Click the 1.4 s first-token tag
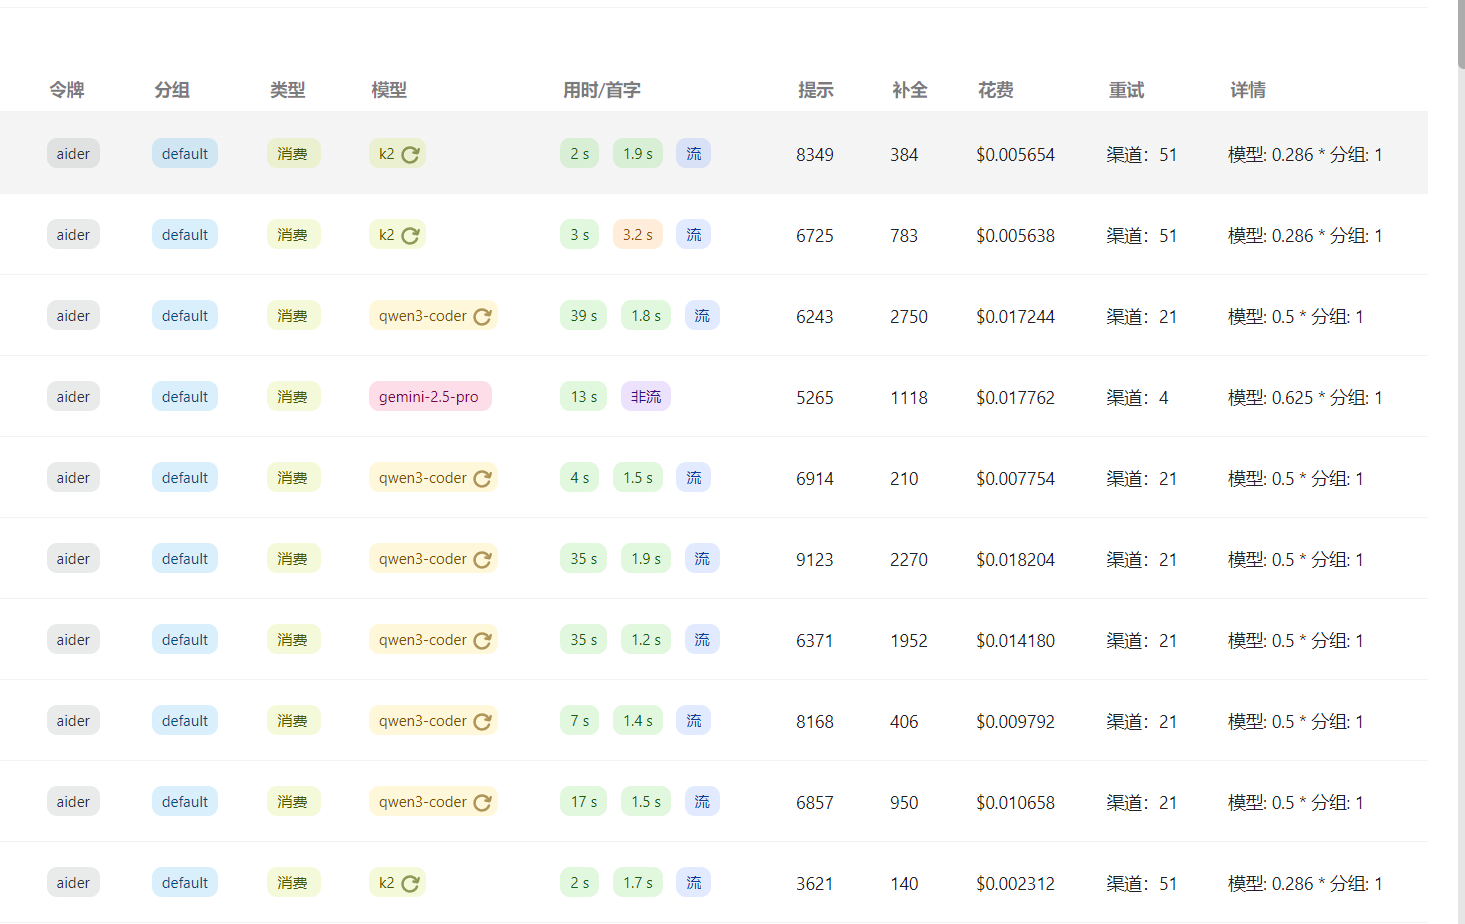Viewport: 1465px width, 924px height. pos(638,721)
